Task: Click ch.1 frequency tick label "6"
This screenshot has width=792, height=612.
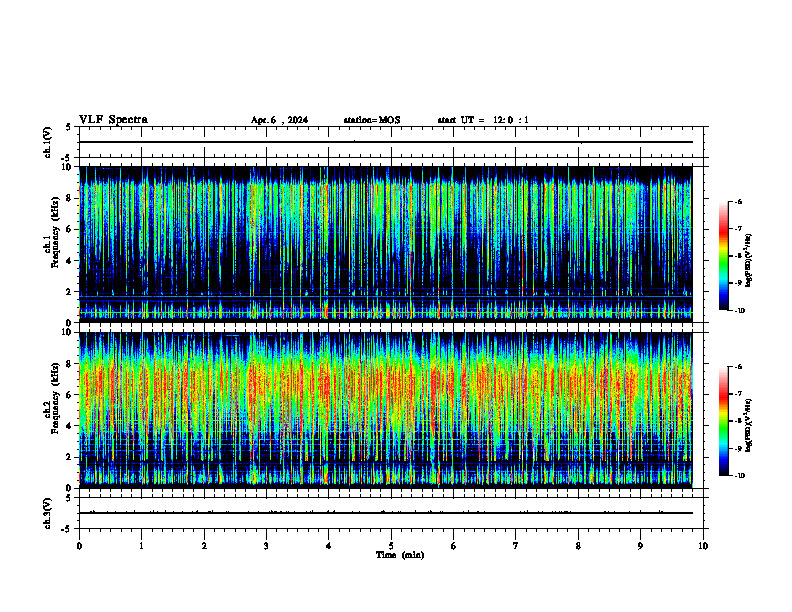Action: [70, 230]
